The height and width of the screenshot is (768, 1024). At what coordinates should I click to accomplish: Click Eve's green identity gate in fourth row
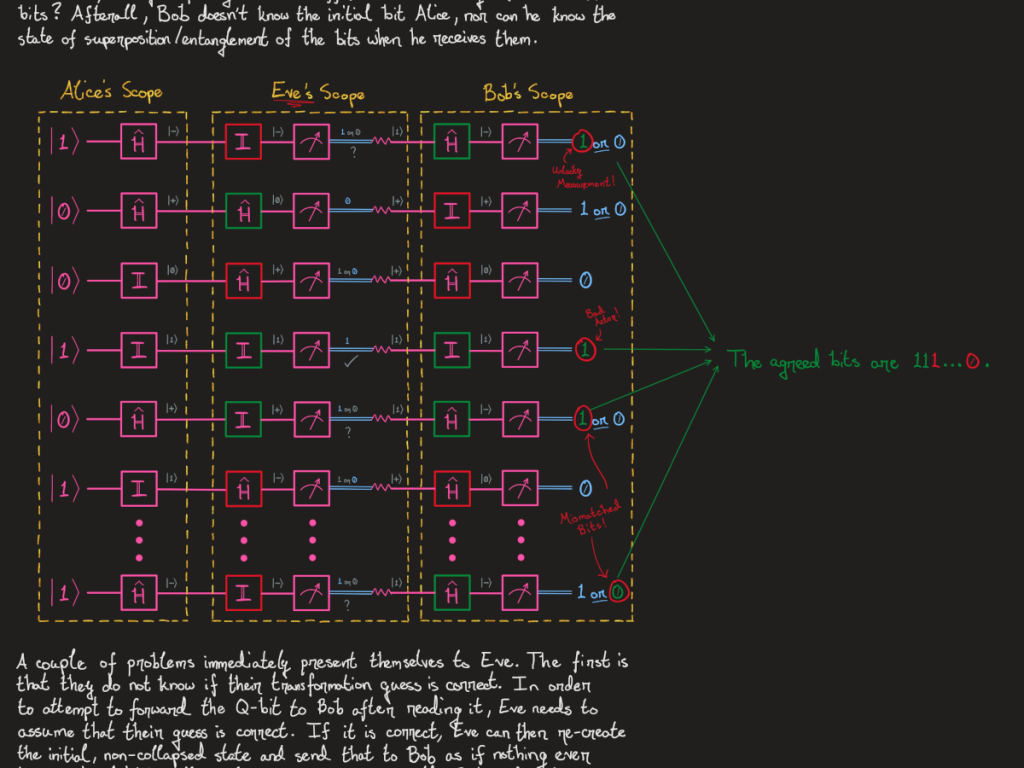(x=241, y=351)
